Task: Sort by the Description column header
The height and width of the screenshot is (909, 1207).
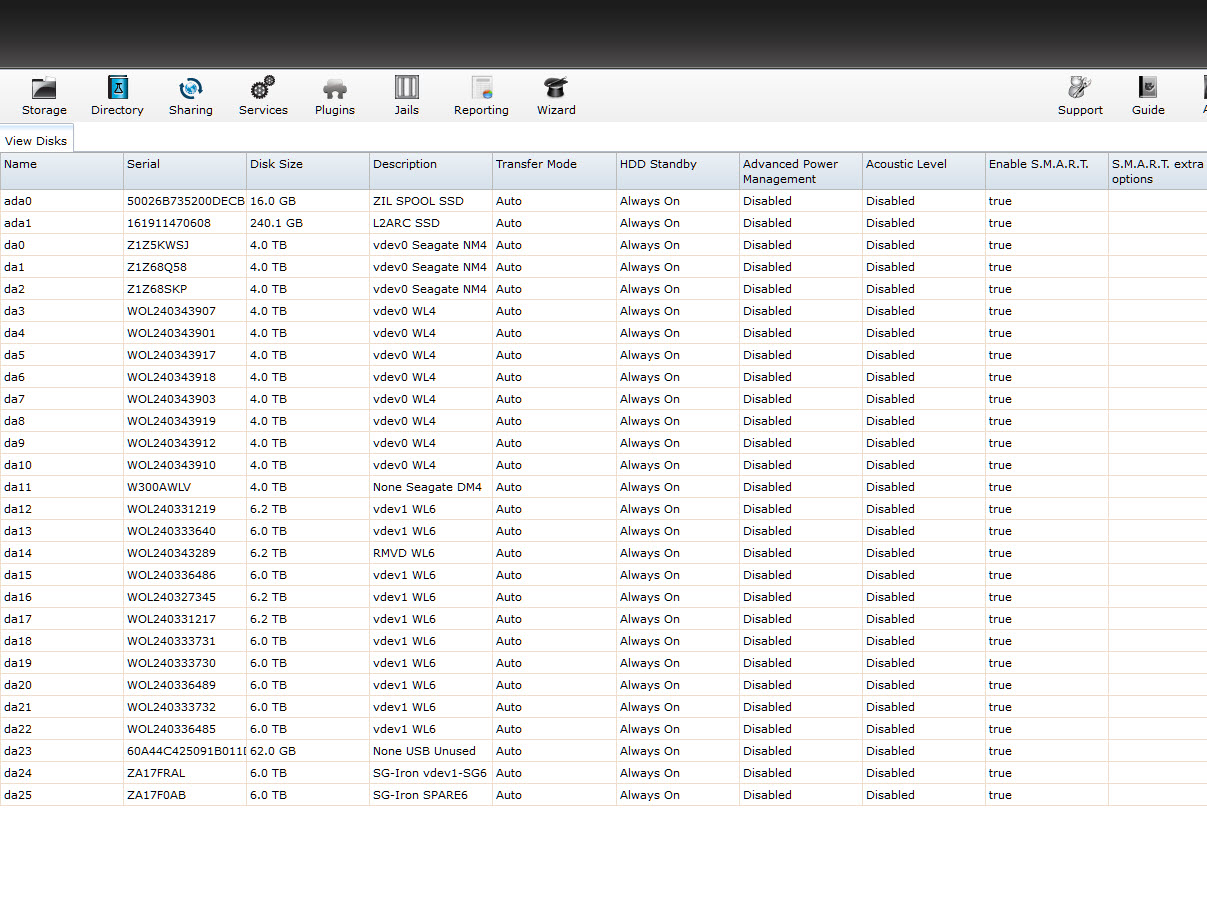Action: tap(431, 171)
